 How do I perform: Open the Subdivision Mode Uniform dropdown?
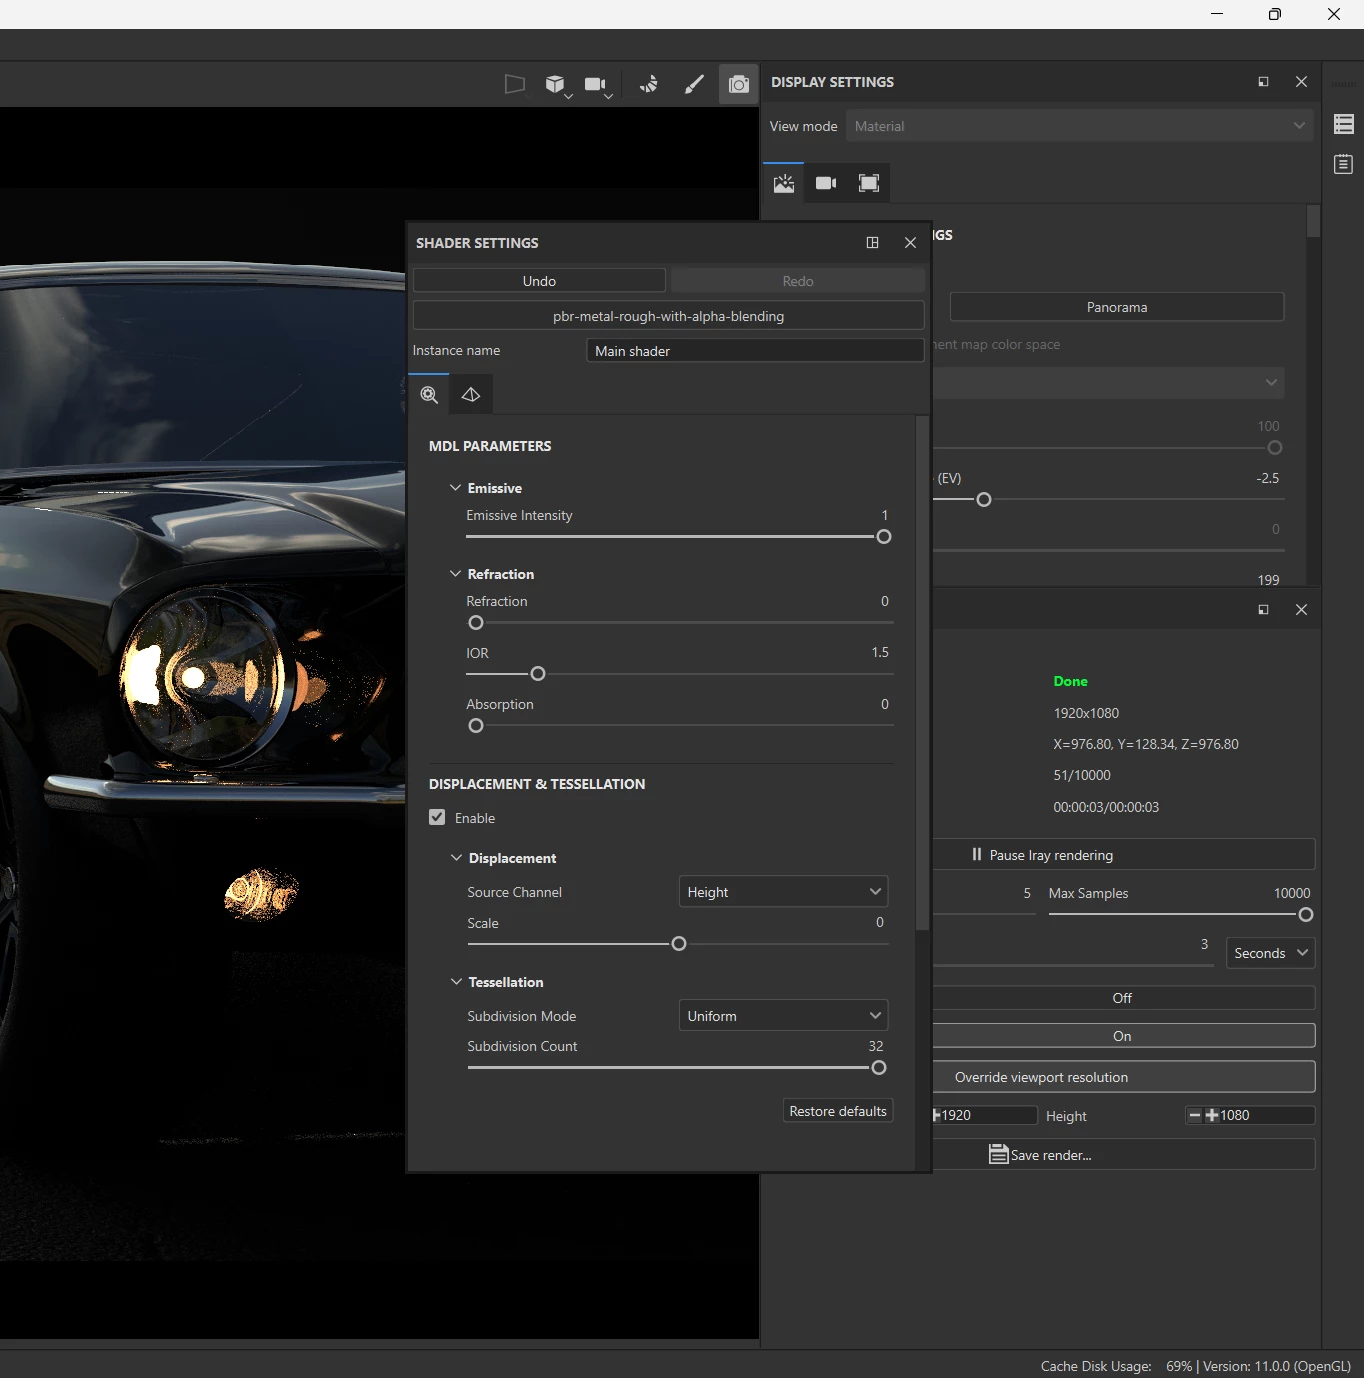(x=783, y=1016)
